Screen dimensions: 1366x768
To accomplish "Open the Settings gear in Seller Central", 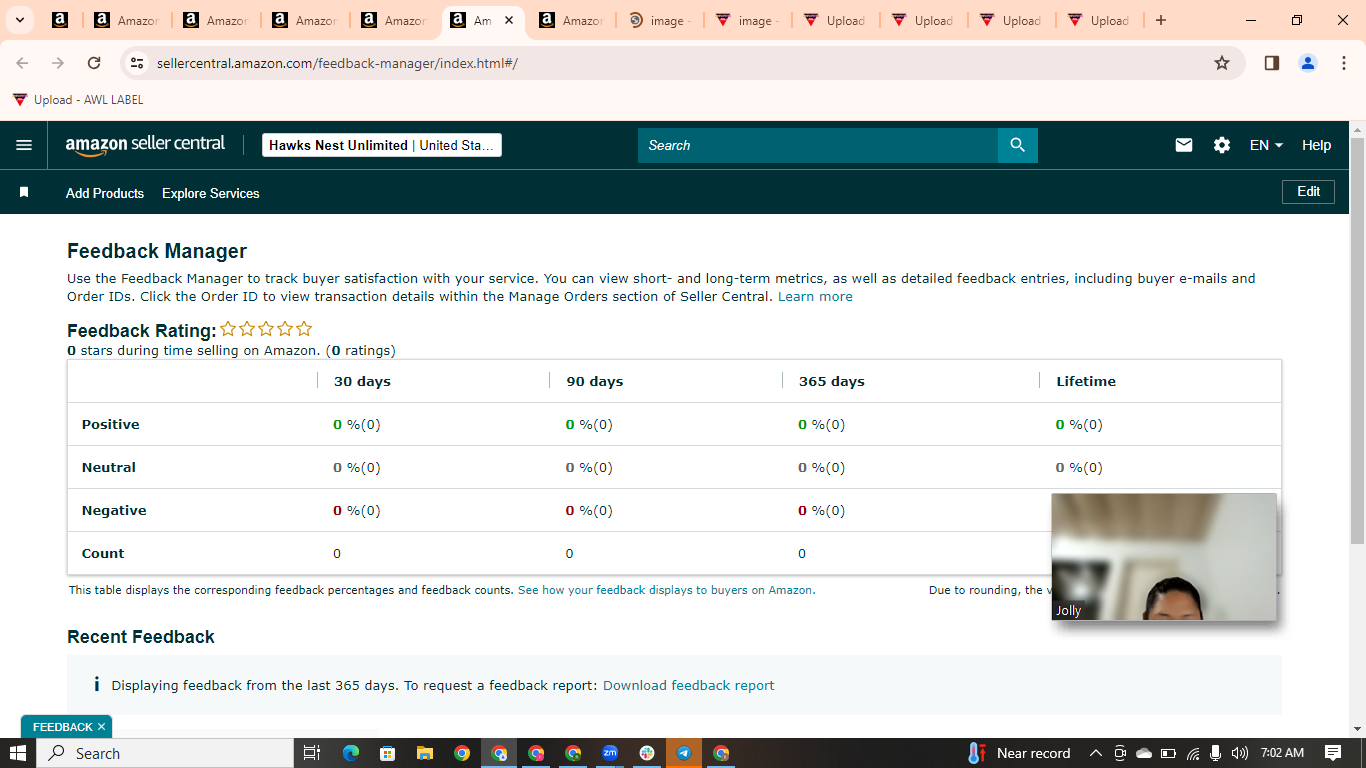I will pyautogui.click(x=1222, y=145).
